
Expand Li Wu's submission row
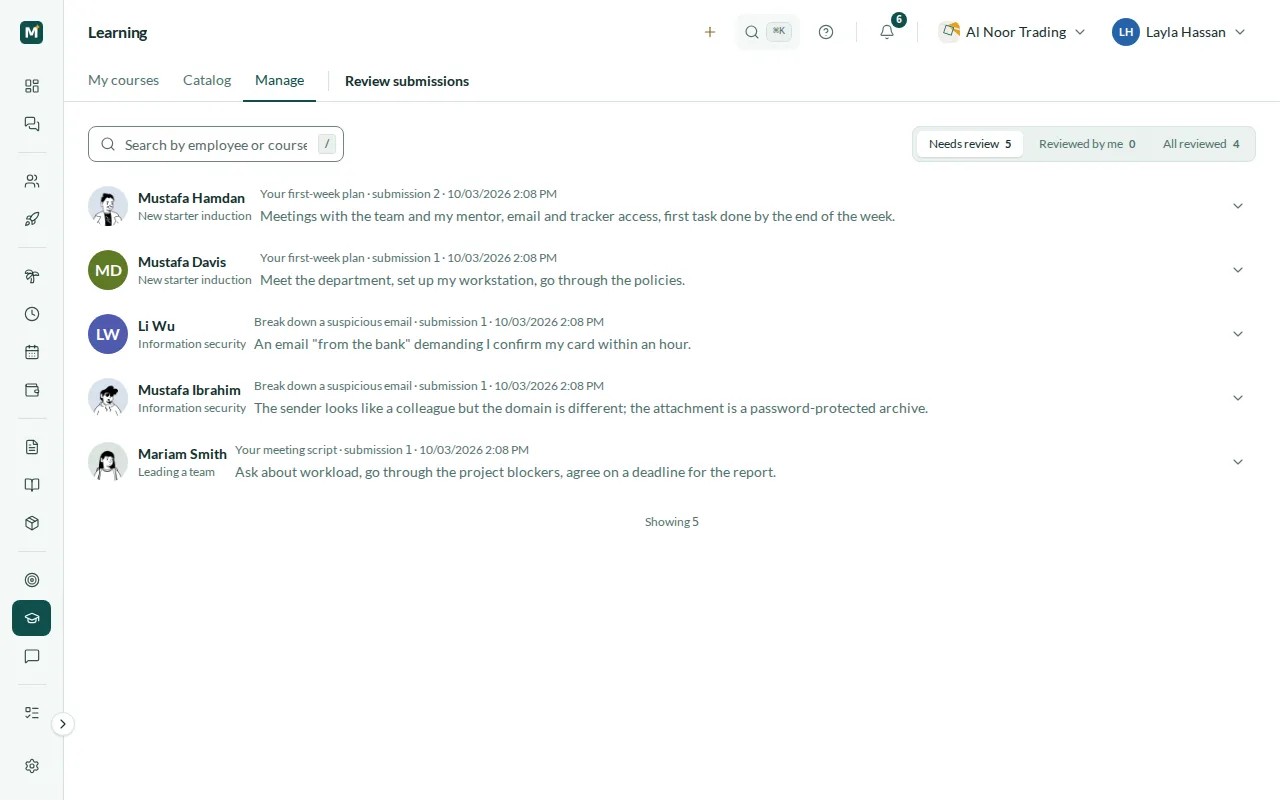[1238, 334]
